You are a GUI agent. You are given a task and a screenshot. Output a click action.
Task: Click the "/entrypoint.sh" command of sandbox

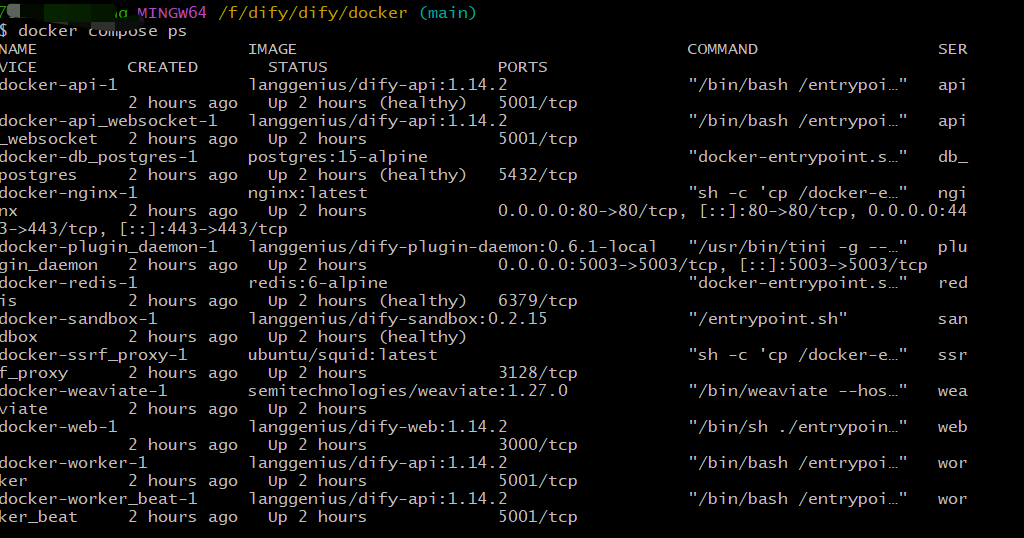(767, 319)
